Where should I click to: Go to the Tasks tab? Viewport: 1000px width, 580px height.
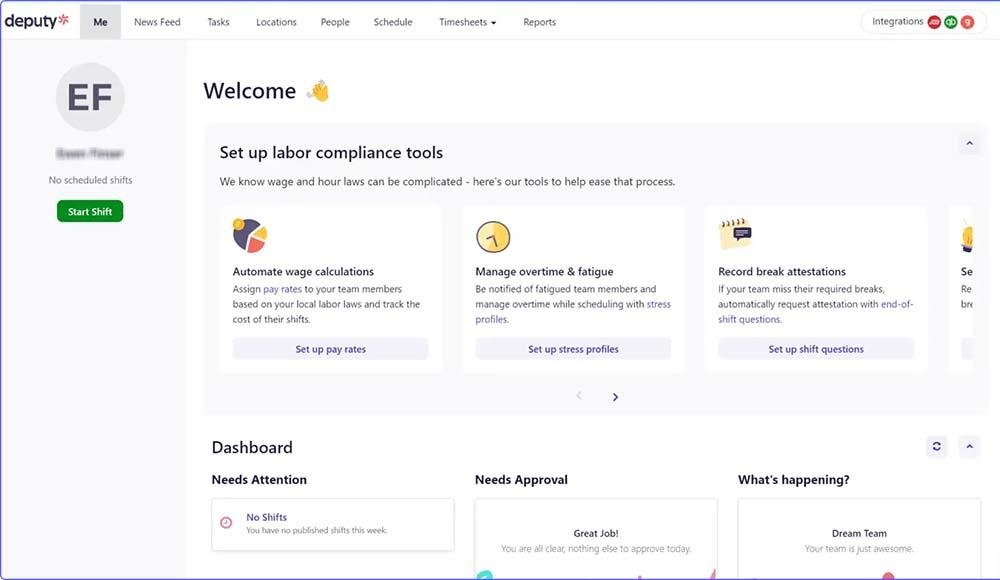click(x=218, y=22)
